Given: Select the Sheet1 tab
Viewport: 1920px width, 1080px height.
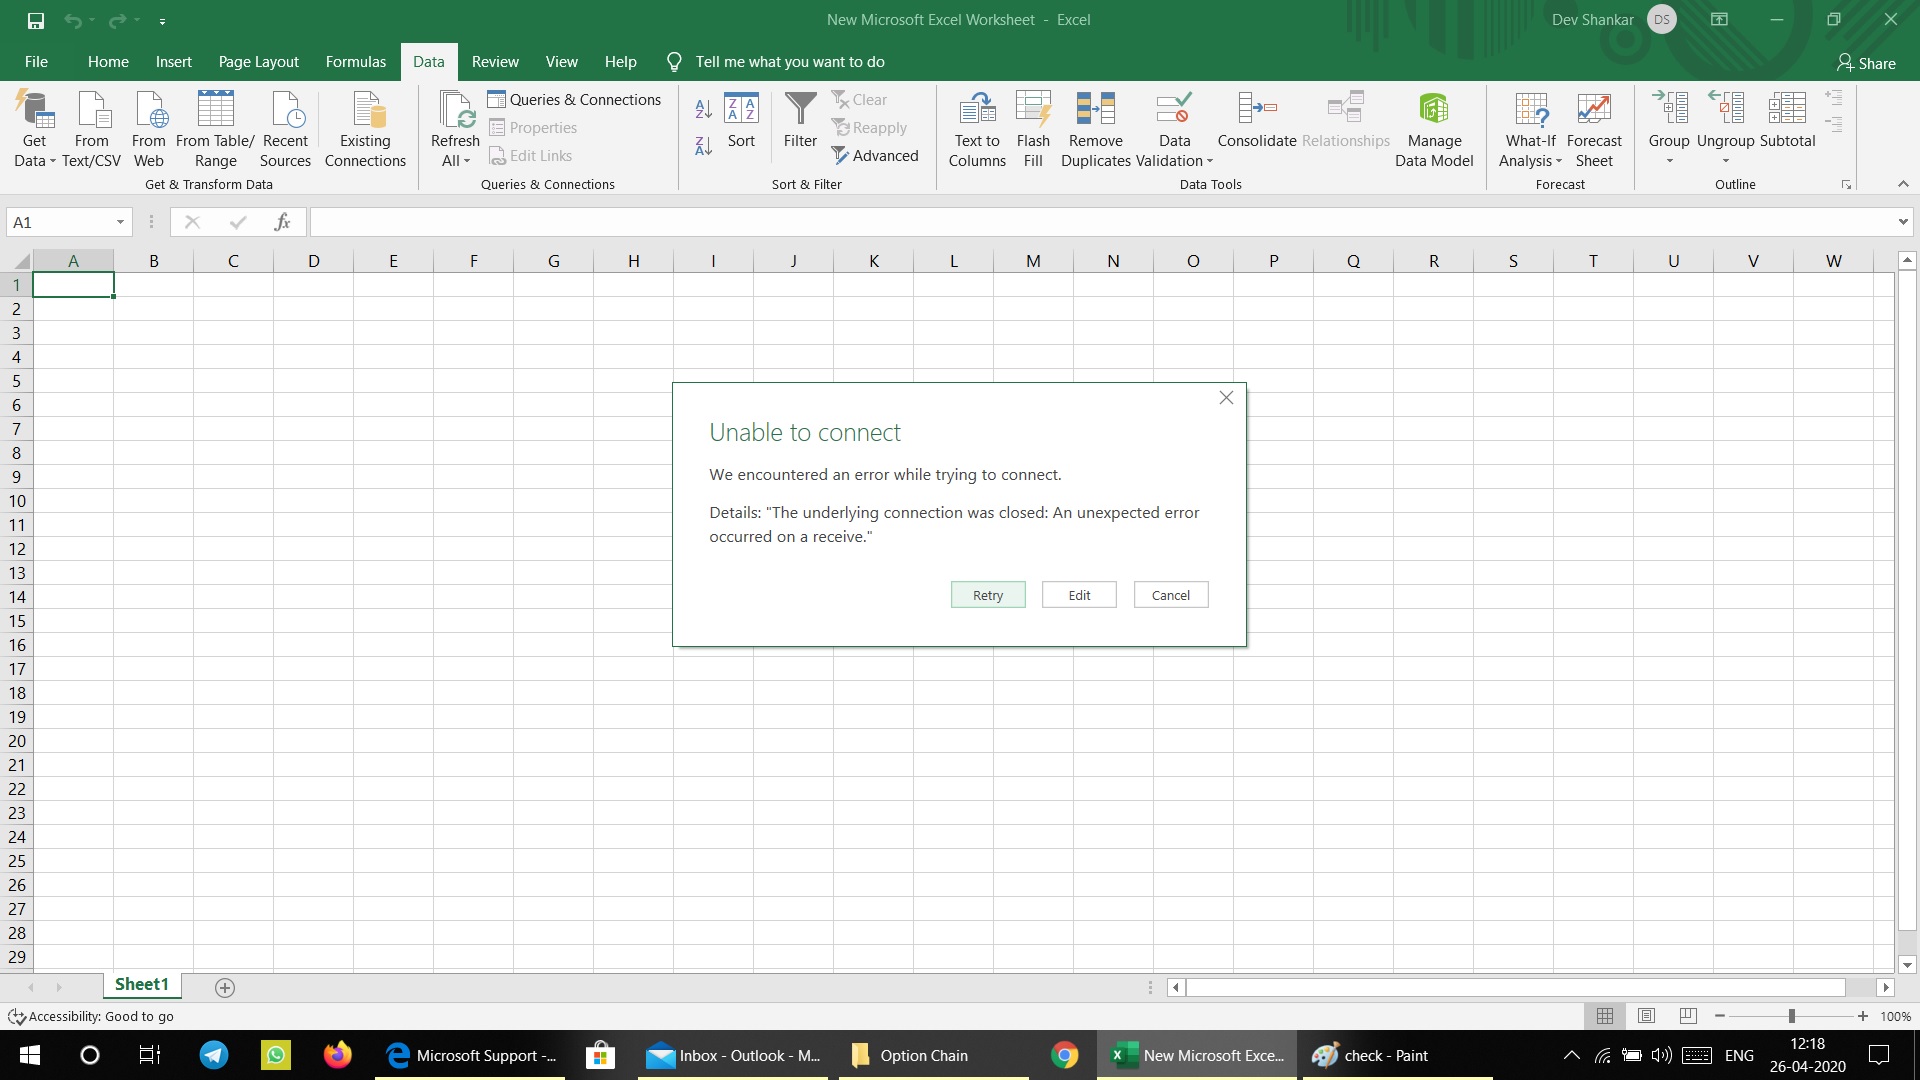Looking at the screenshot, I should (x=141, y=984).
